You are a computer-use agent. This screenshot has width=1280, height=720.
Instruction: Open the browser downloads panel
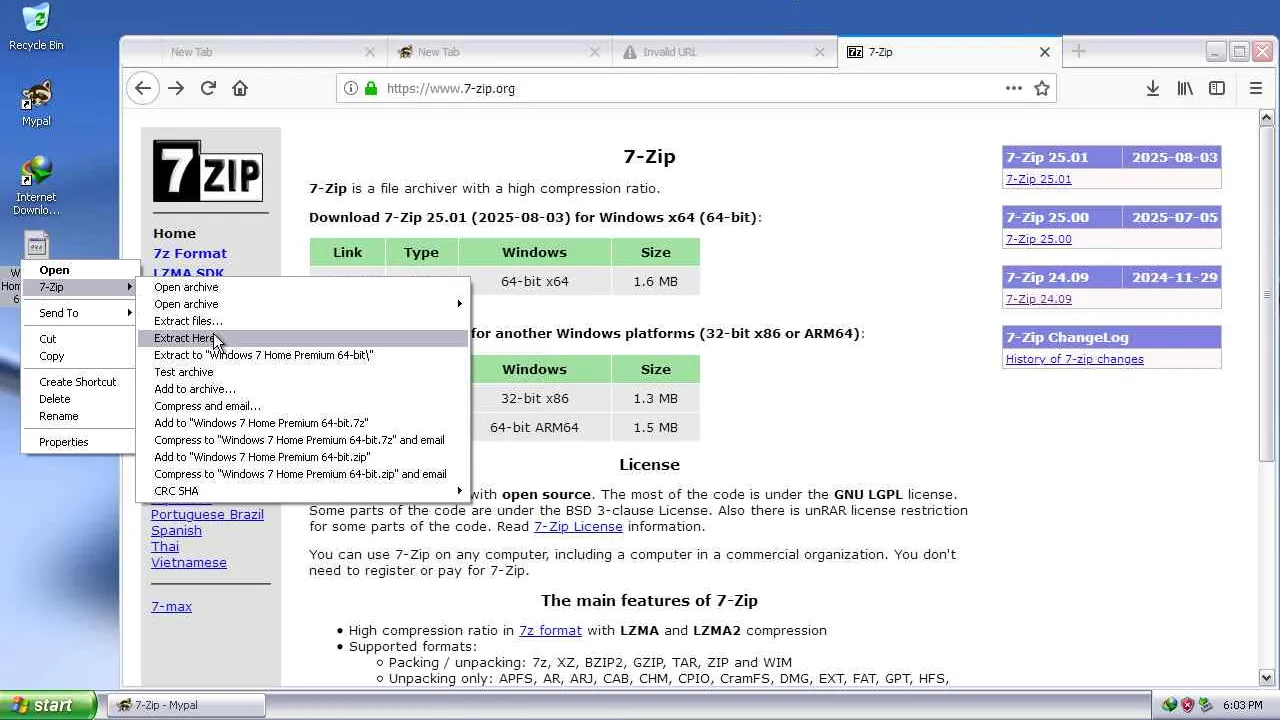pos(1153,88)
